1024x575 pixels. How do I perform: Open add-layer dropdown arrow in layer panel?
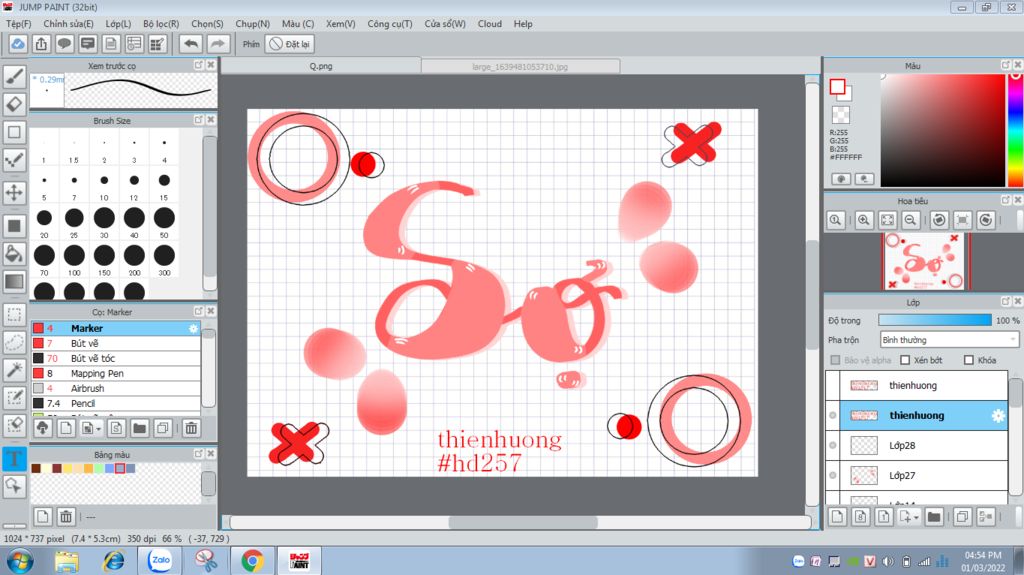click(x=916, y=518)
